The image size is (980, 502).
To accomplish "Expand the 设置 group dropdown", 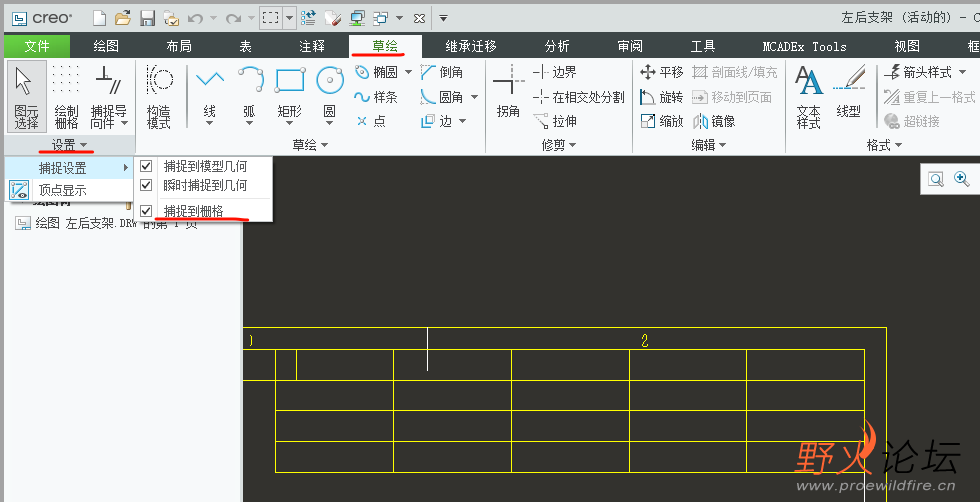I will pos(69,146).
